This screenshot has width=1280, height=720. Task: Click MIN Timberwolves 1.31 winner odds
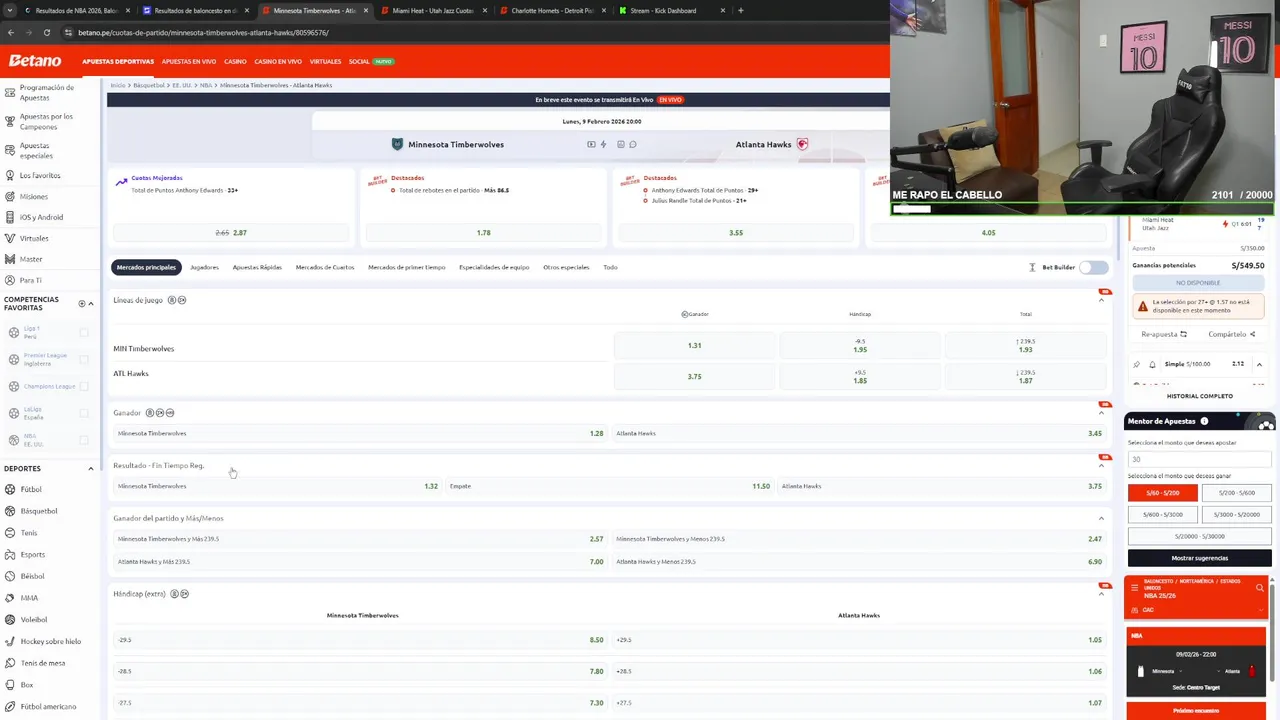point(694,345)
